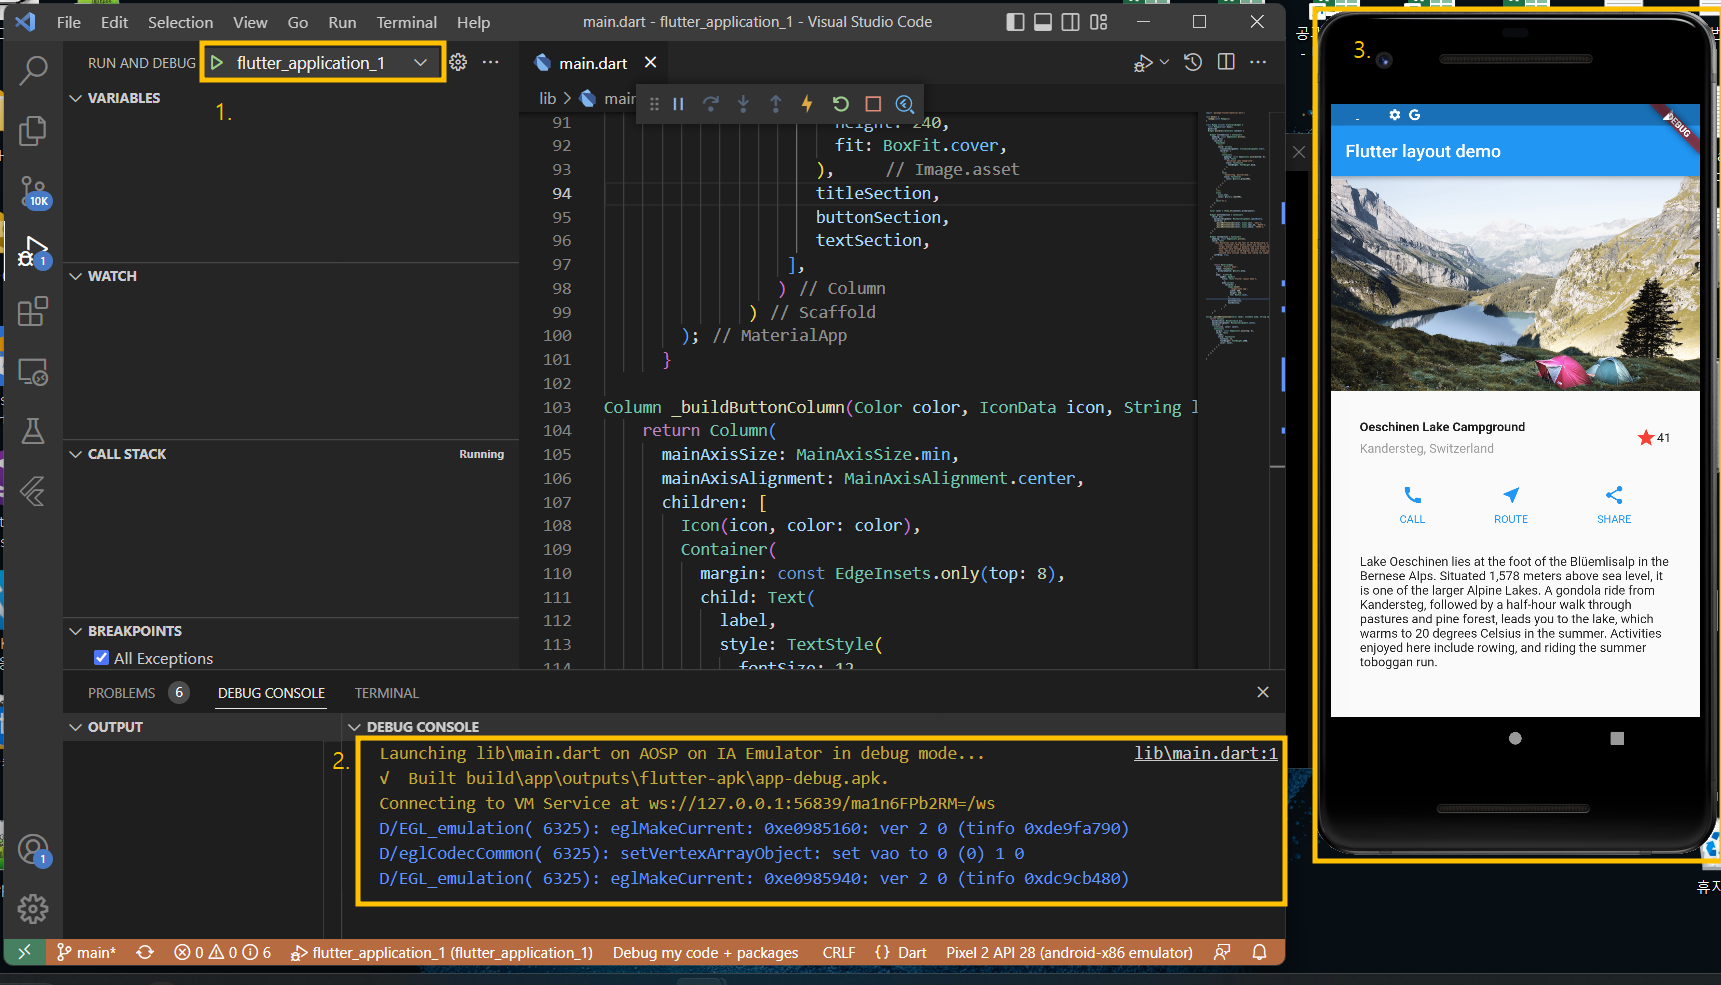The image size is (1721, 985).
Task: Open the Search view in activity bar
Action: pyautogui.click(x=33, y=70)
